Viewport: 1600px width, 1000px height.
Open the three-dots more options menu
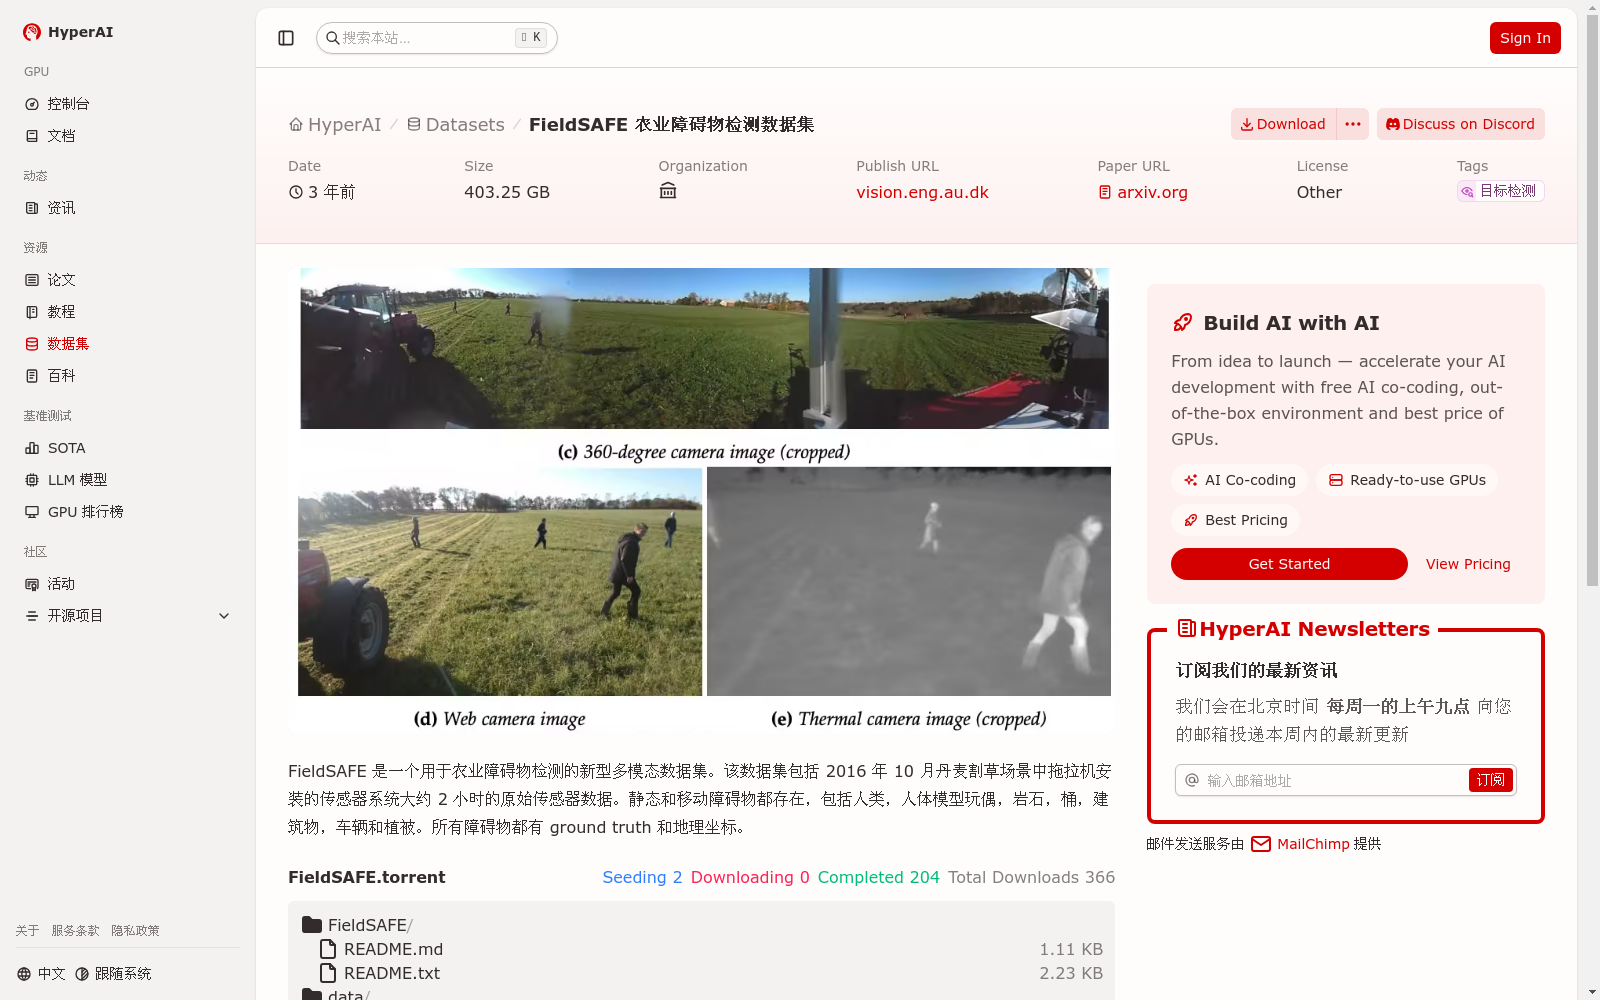tap(1353, 124)
